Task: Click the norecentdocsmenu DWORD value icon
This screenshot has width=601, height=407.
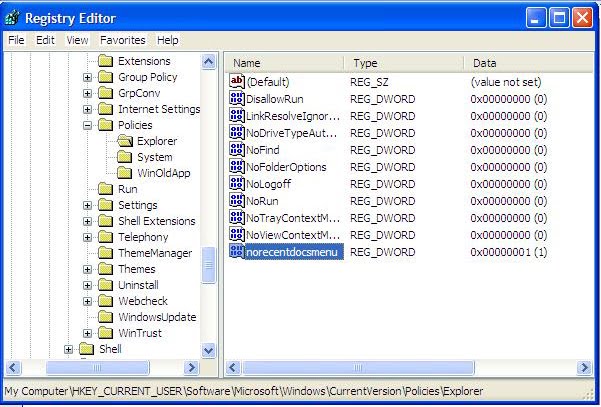Action: point(237,251)
